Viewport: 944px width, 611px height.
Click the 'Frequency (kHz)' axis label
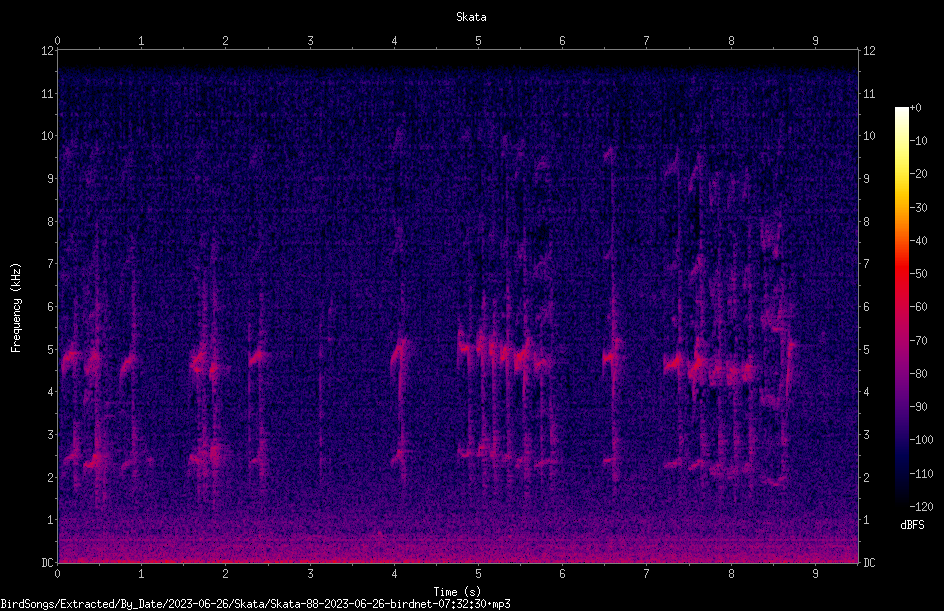pyautogui.click(x=16, y=308)
